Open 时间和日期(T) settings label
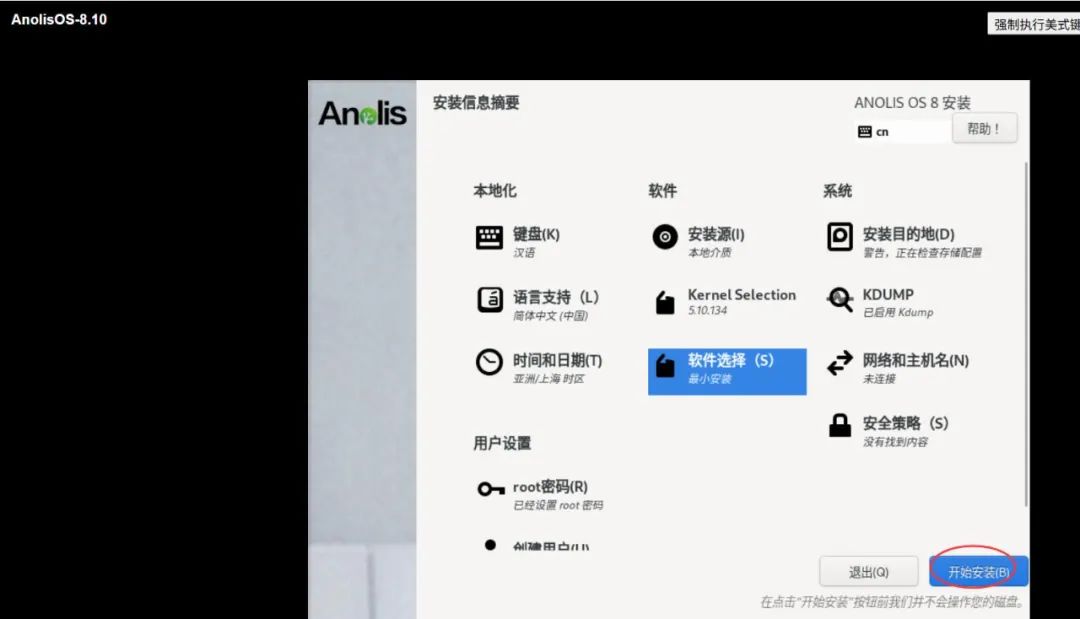The image size is (1080, 619). pyautogui.click(x=557, y=360)
